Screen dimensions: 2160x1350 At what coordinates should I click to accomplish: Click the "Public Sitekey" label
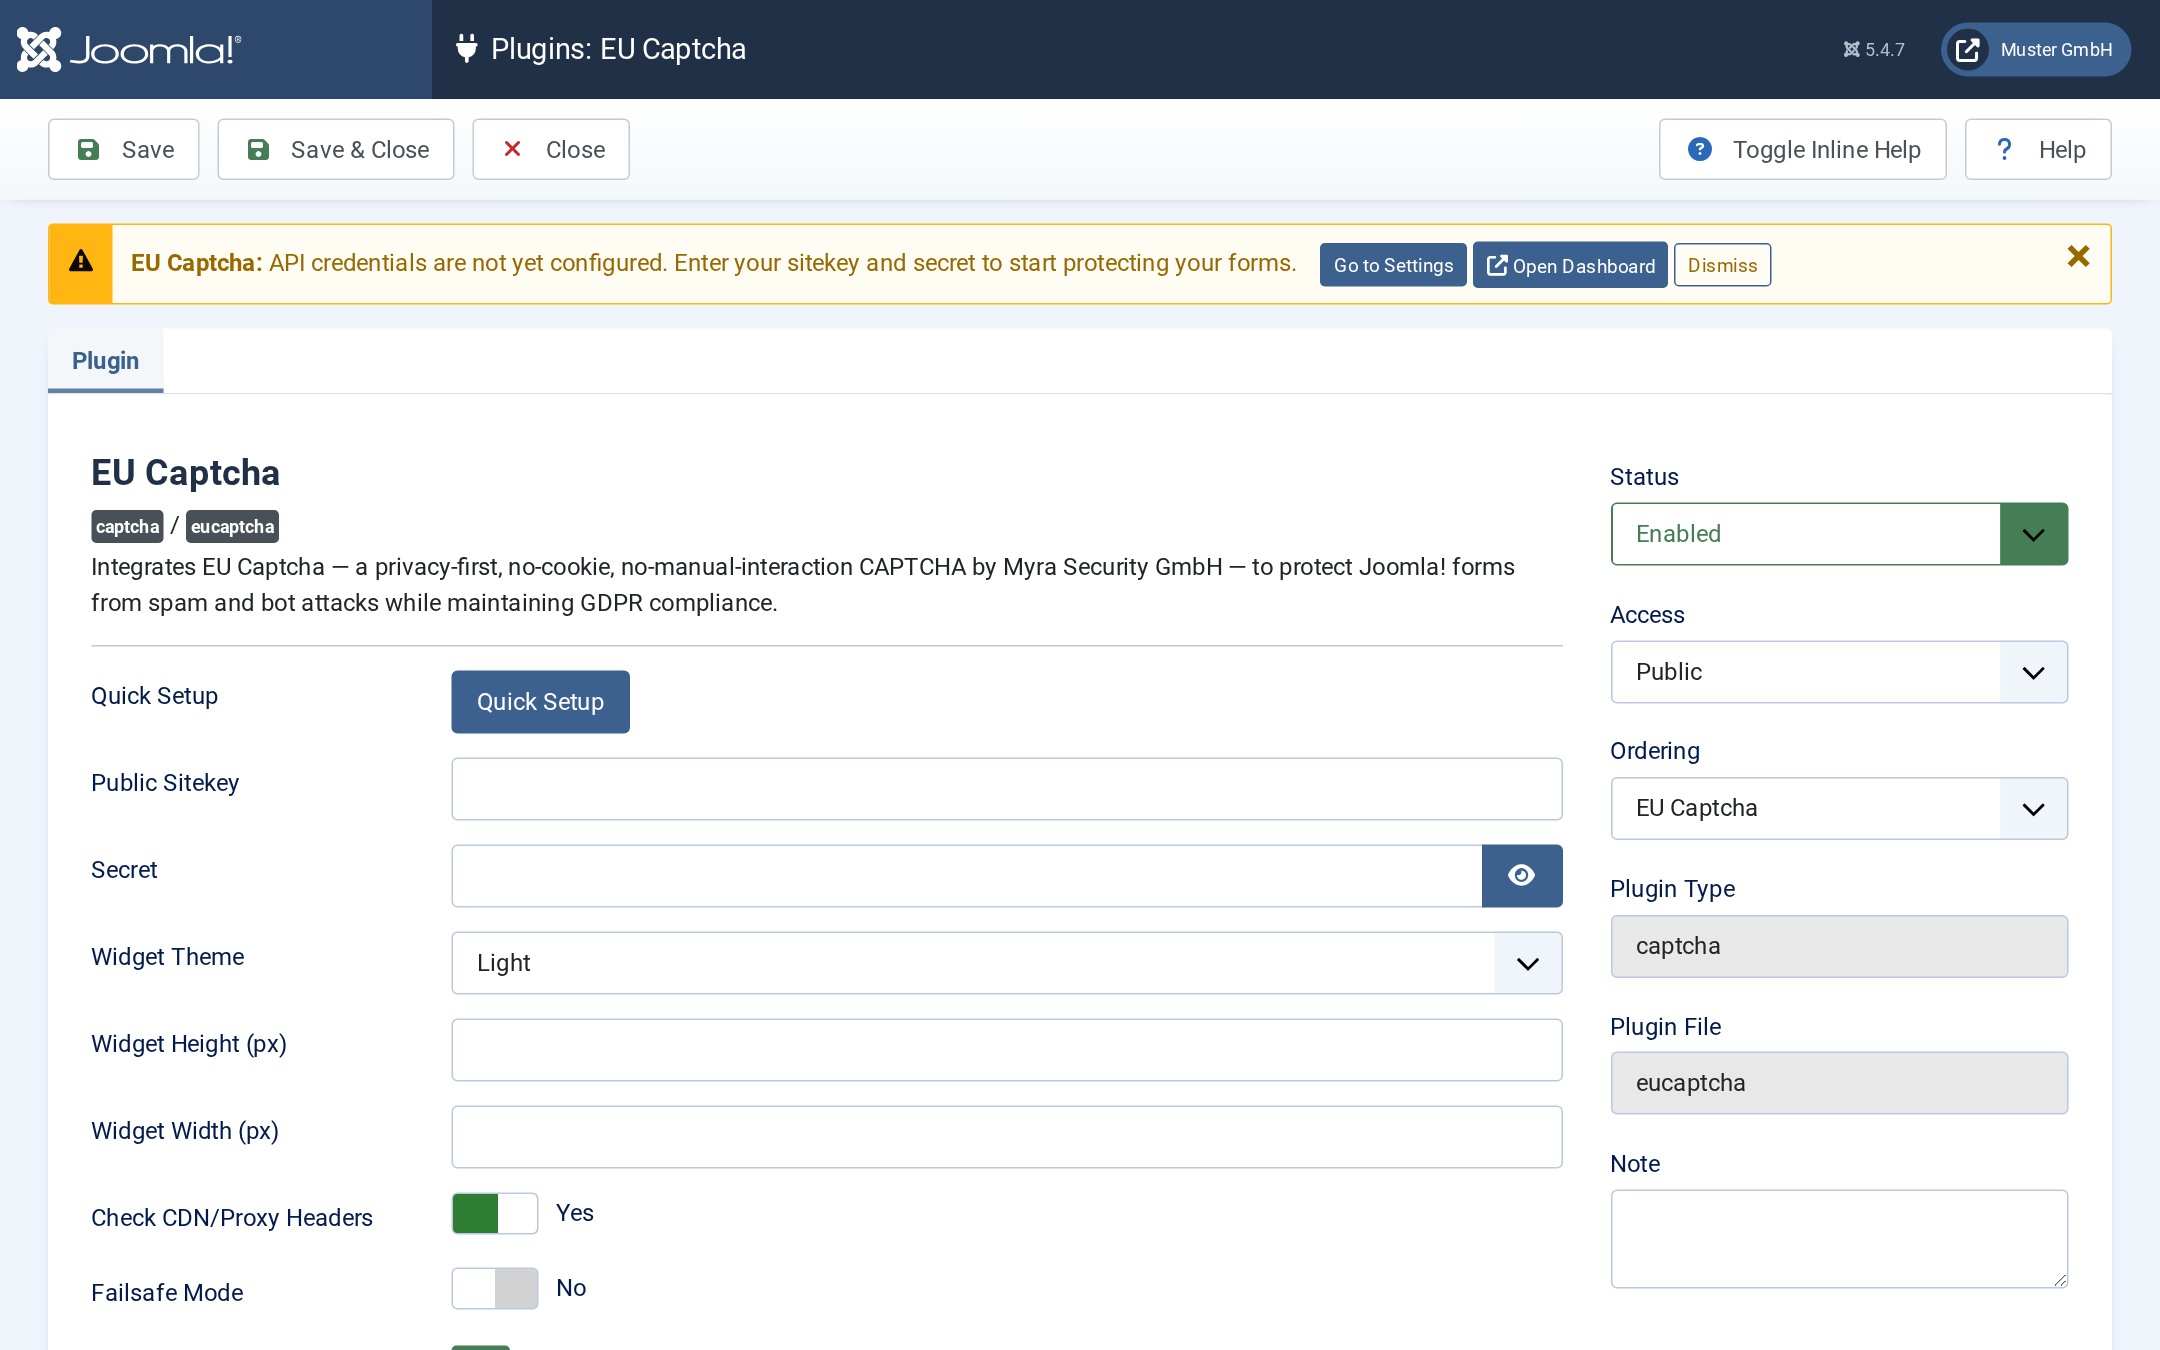(x=165, y=783)
